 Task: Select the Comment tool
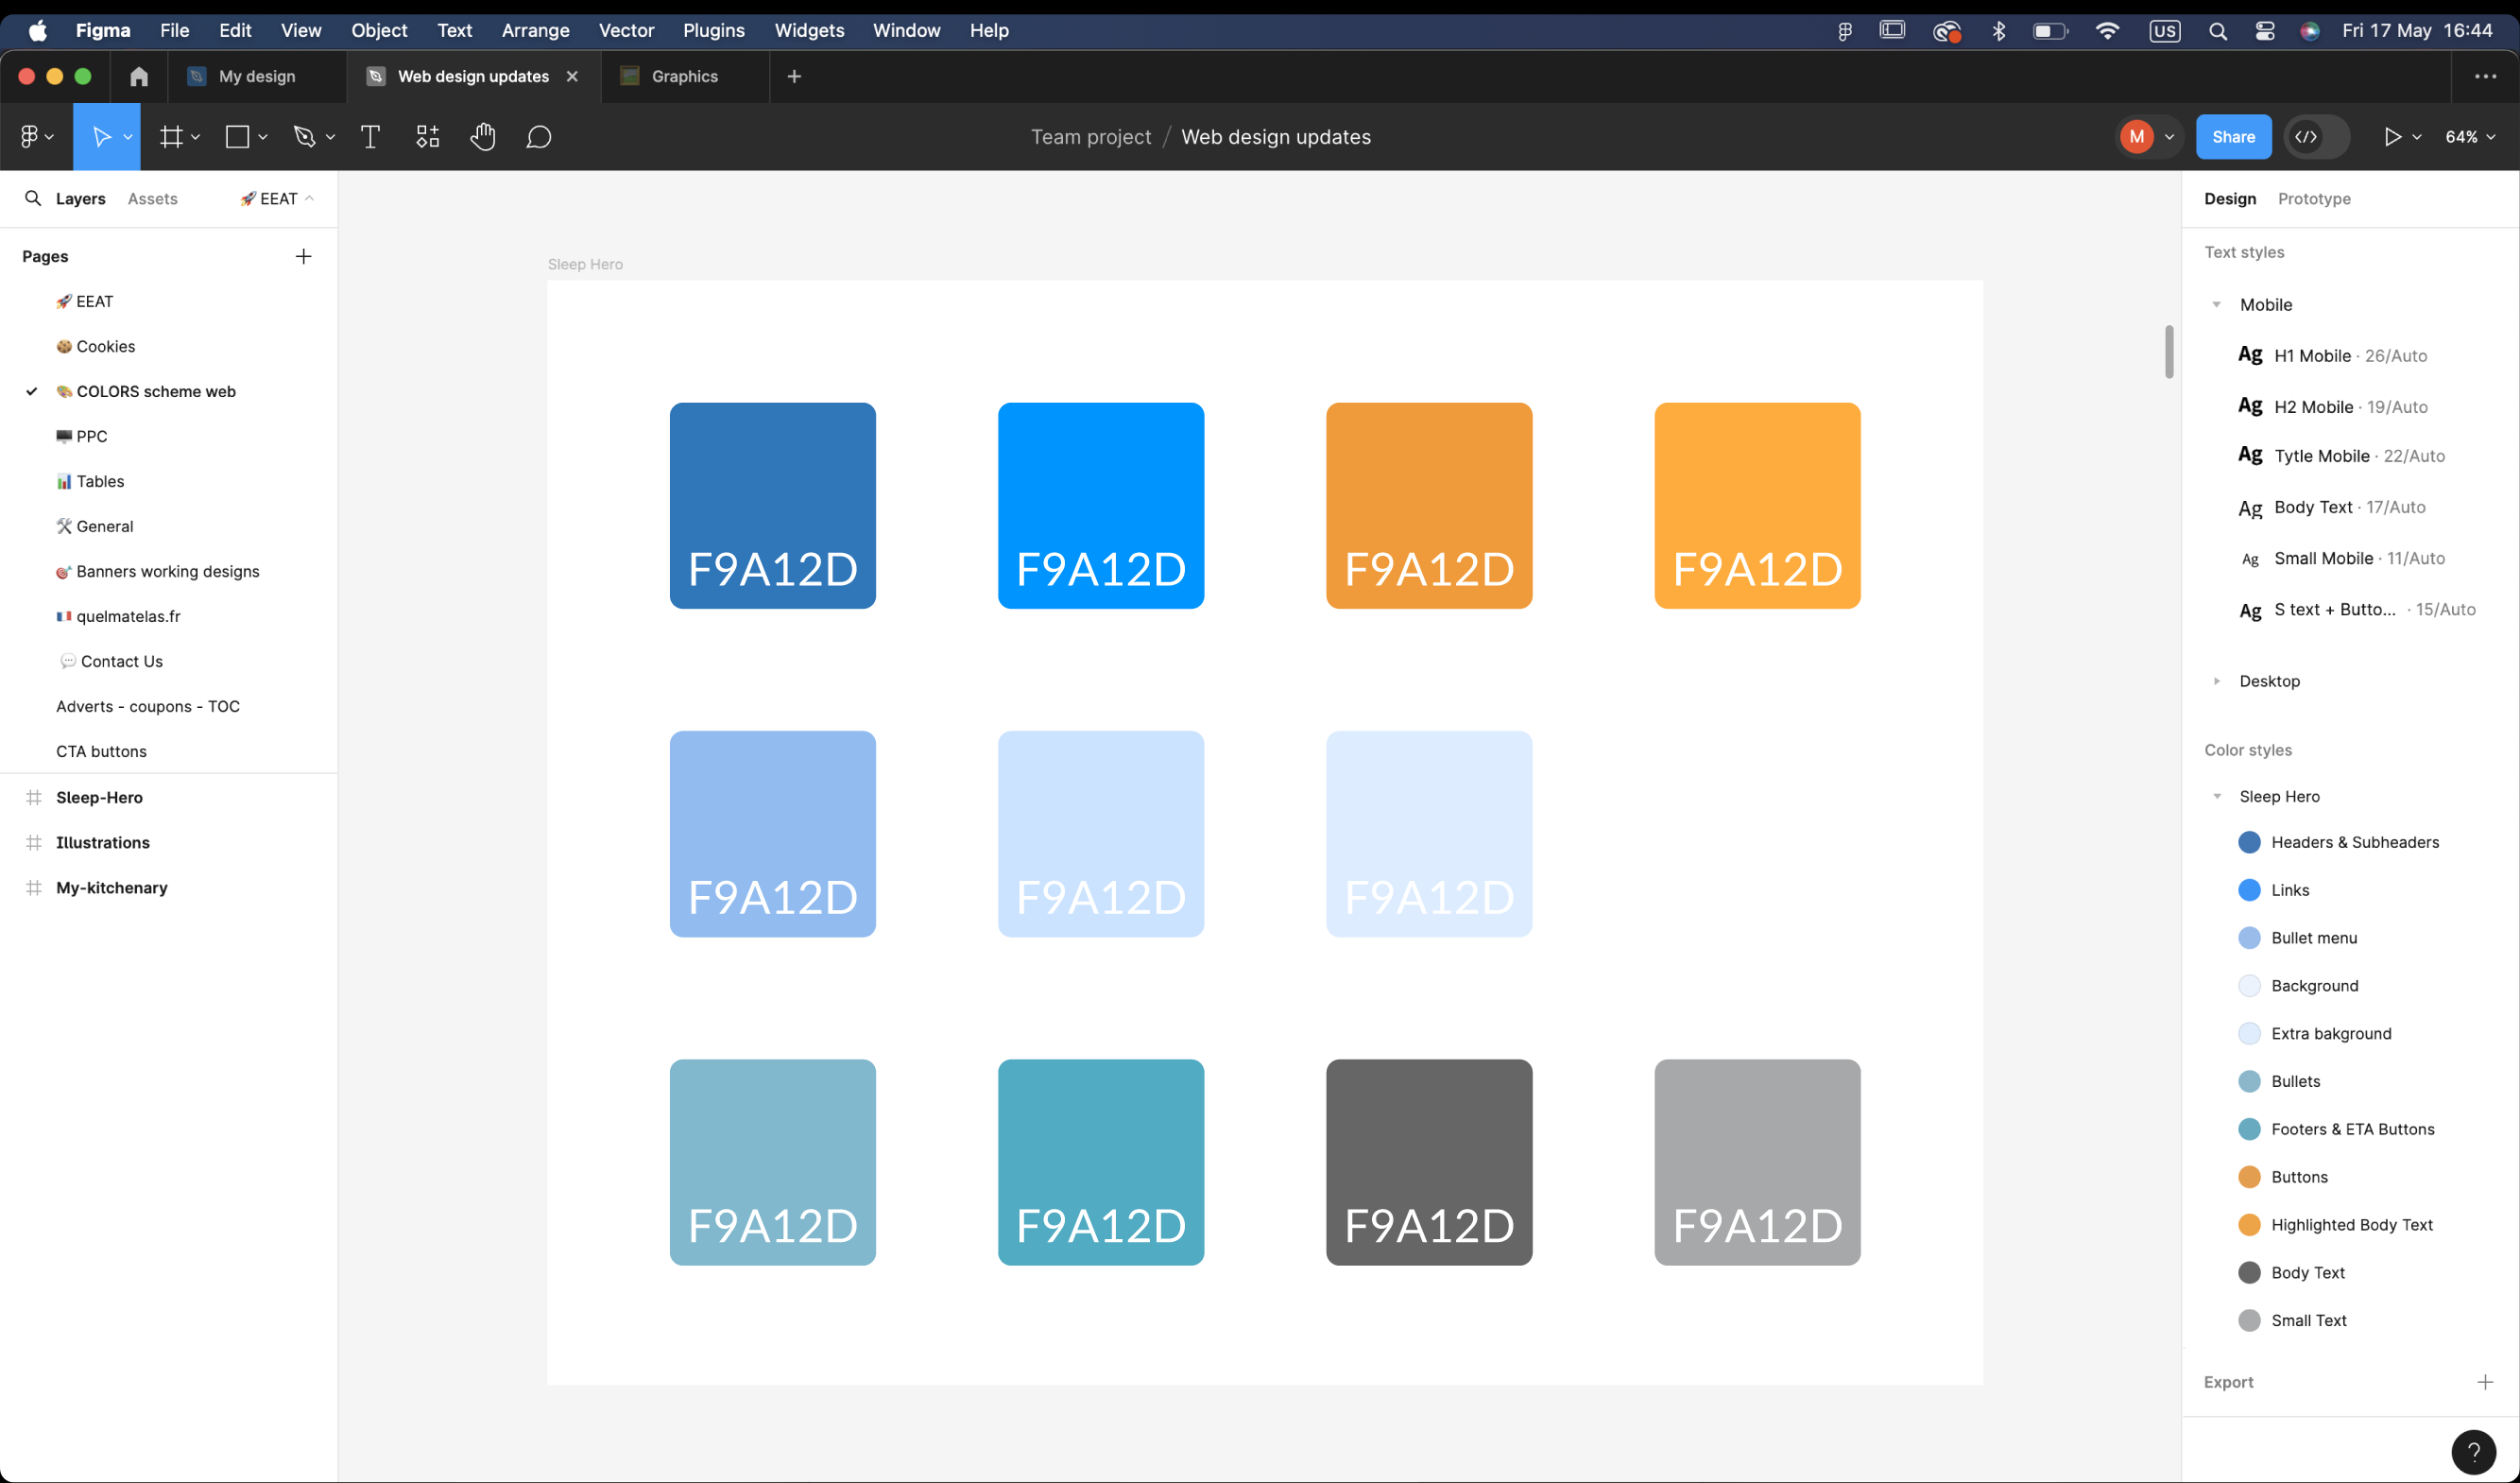click(x=539, y=137)
